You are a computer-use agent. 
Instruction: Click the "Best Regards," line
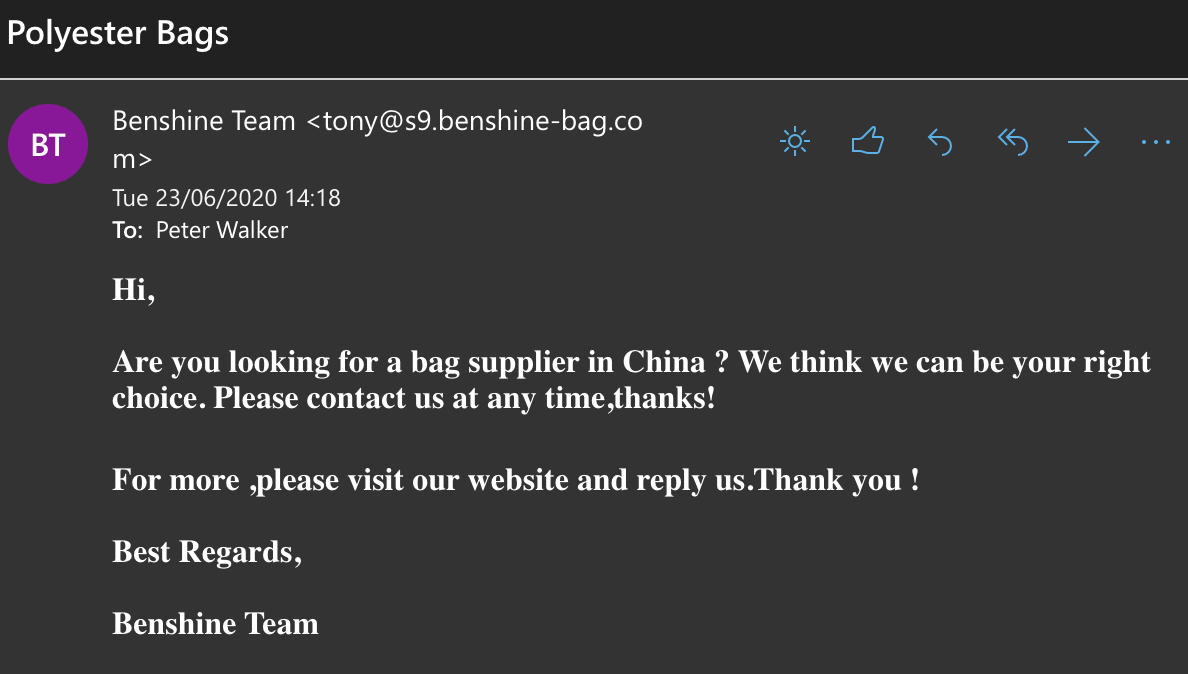pos(207,551)
